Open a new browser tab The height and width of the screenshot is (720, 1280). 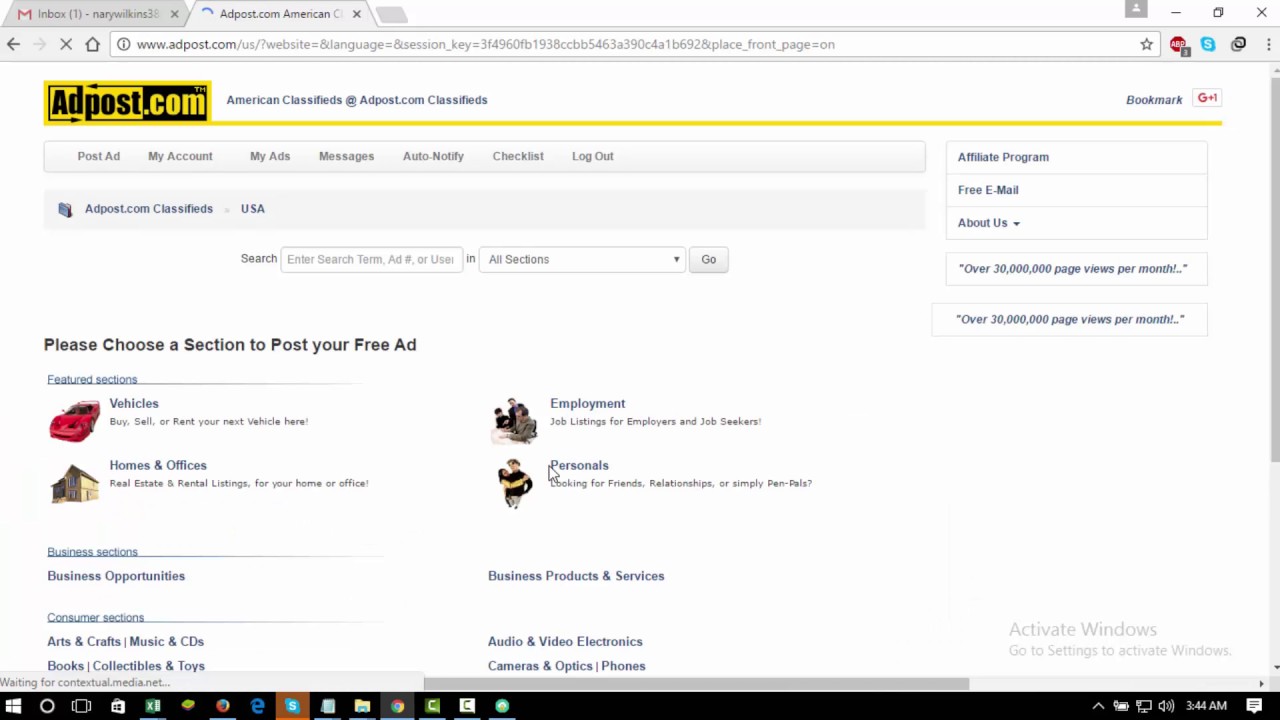(x=392, y=14)
